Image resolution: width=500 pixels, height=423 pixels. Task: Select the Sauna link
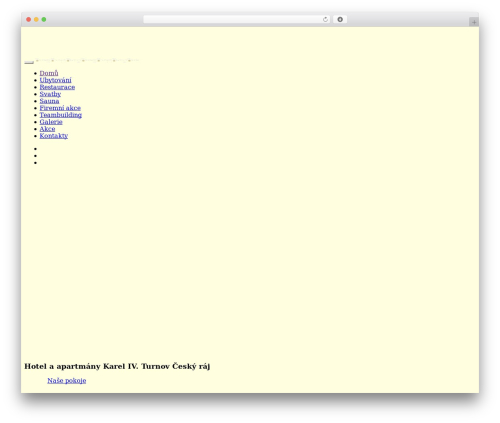pos(49,101)
